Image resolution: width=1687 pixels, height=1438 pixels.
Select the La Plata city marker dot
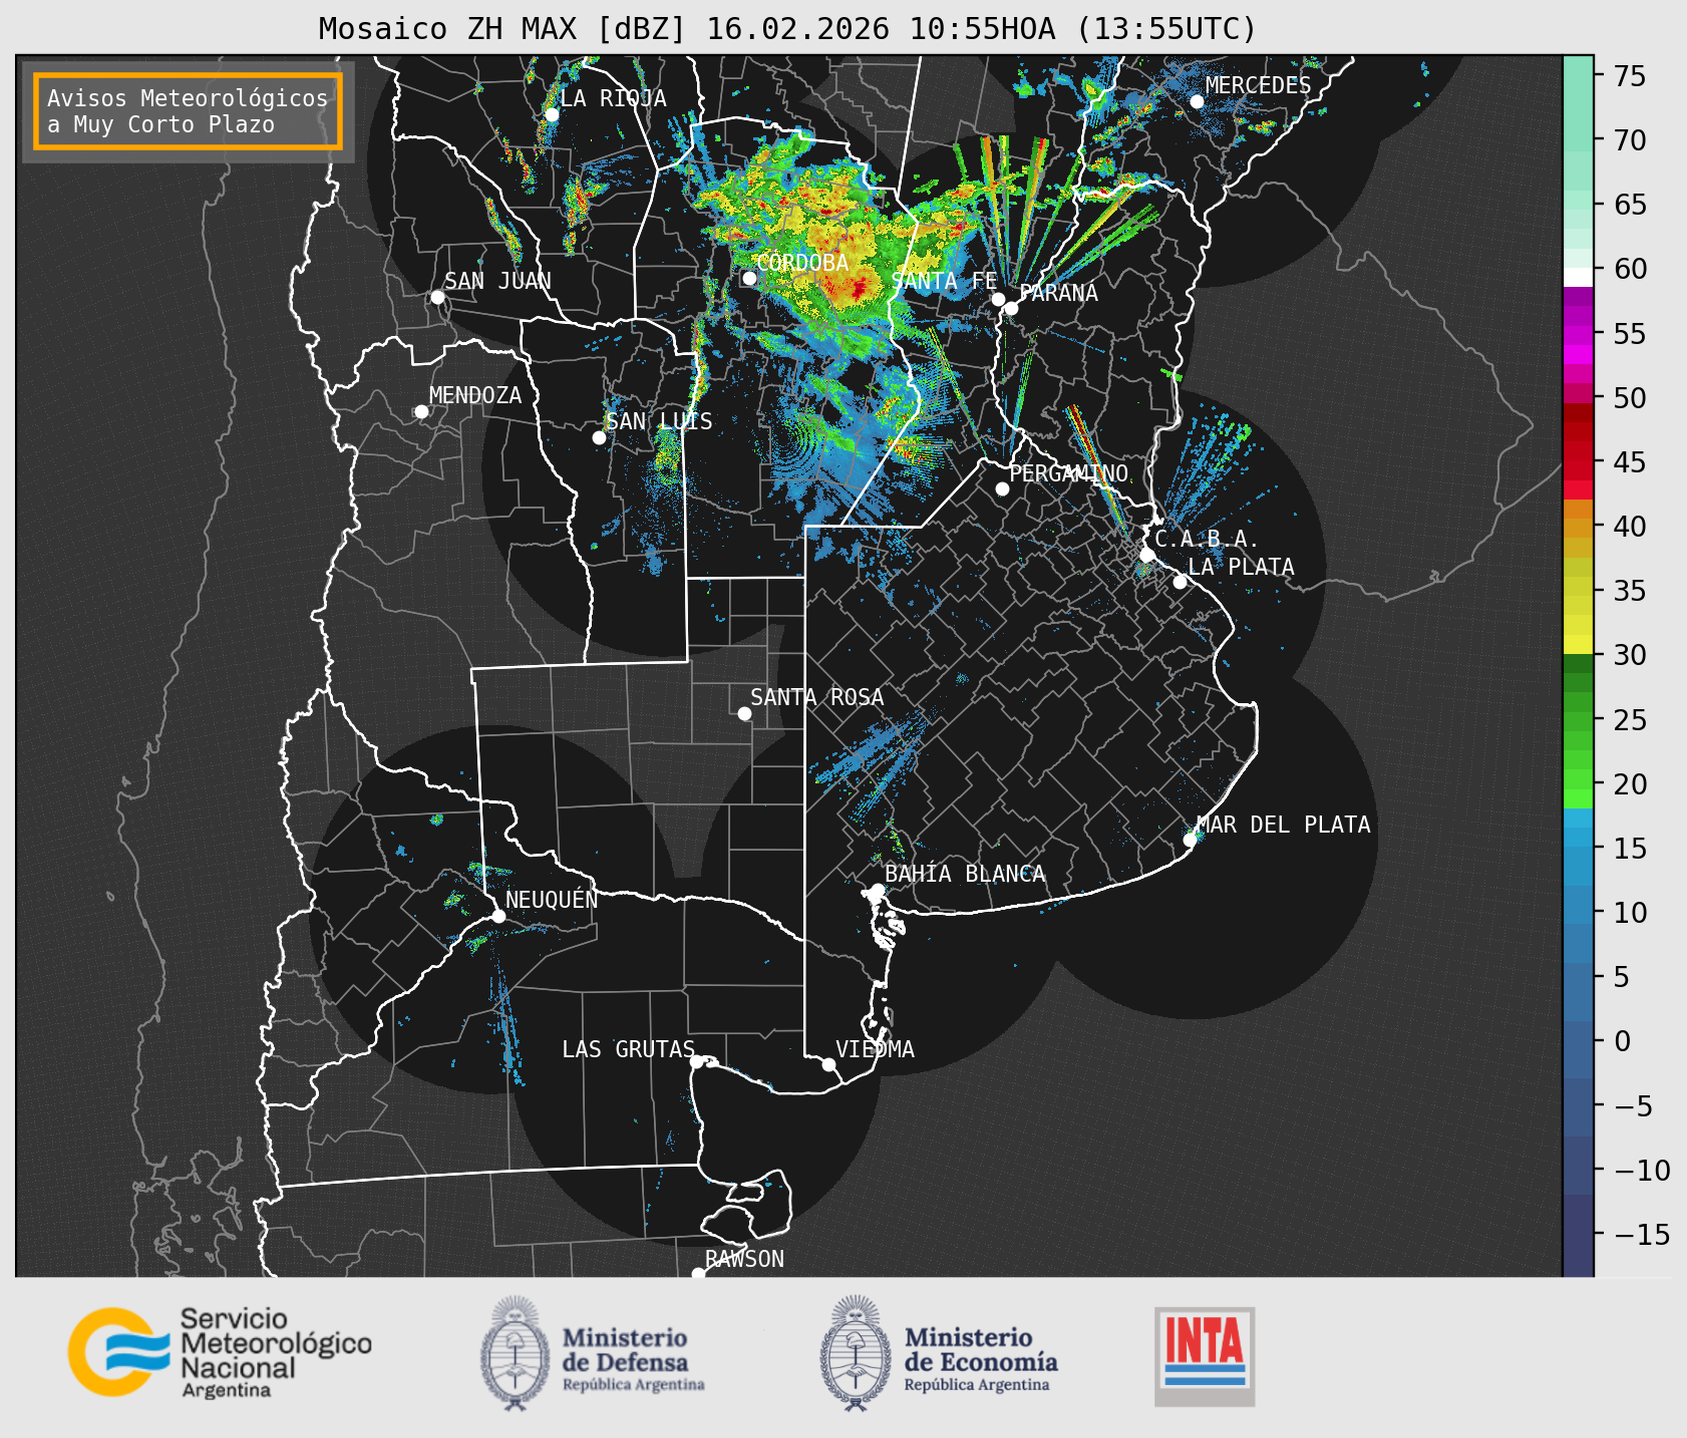coord(1180,582)
